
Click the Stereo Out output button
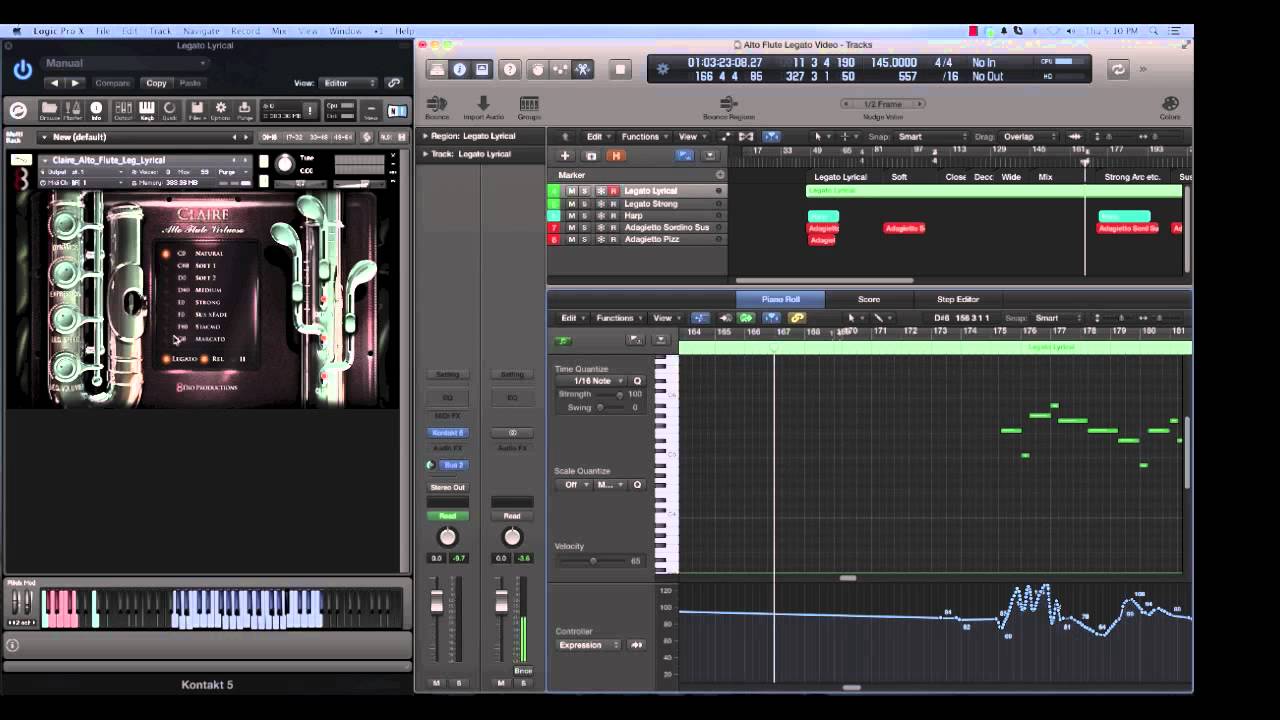[x=447, y=487]
